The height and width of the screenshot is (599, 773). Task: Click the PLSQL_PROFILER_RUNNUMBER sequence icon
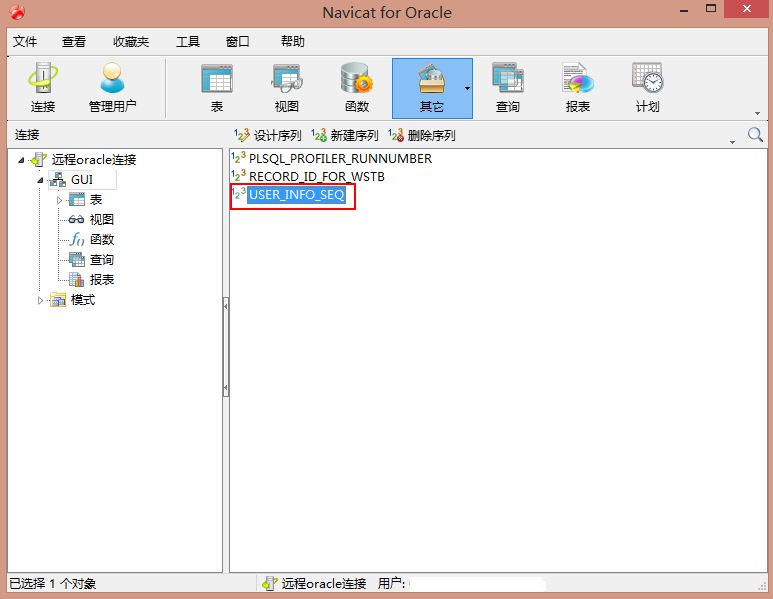(x=239, y=158)
